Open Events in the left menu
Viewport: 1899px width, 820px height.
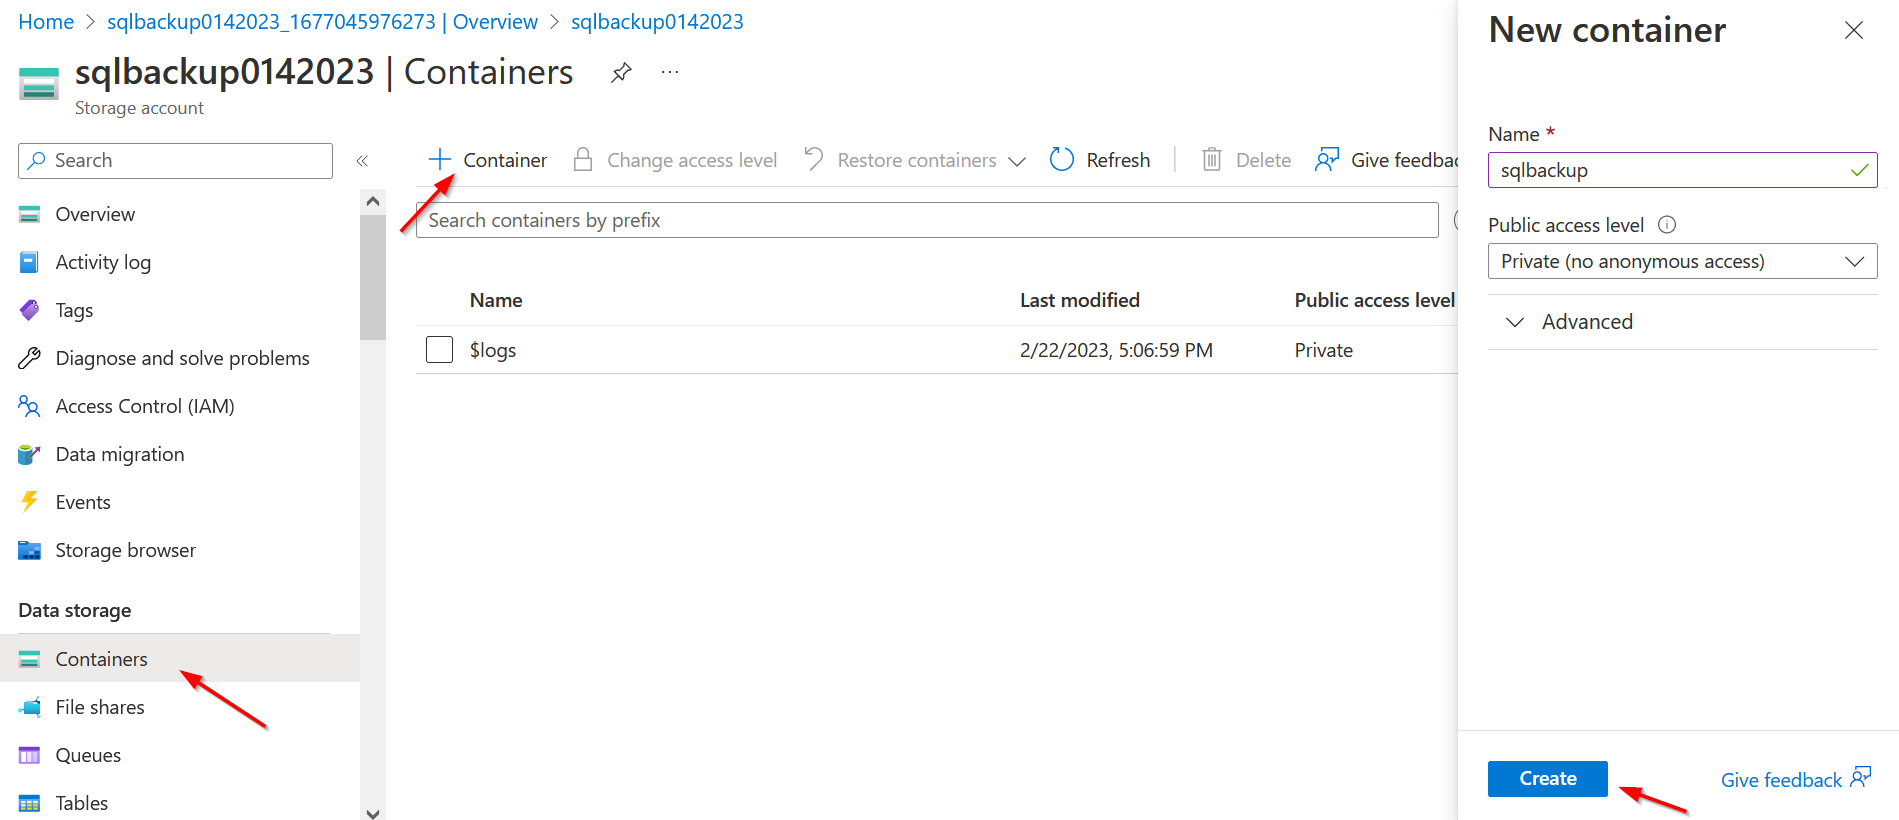tap(83, 502)
